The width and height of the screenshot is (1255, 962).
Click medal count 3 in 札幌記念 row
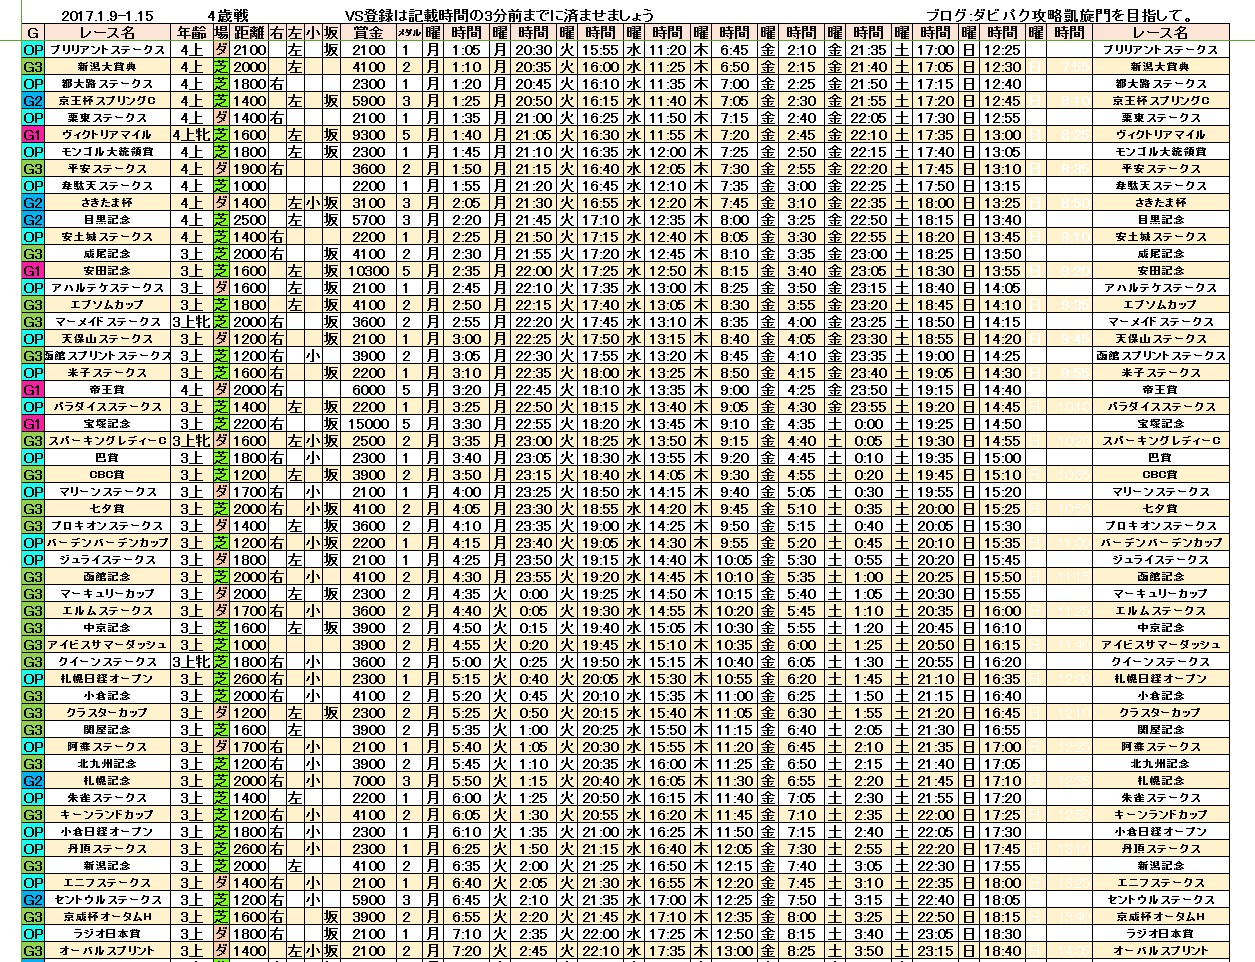click(x=408, y=781)
